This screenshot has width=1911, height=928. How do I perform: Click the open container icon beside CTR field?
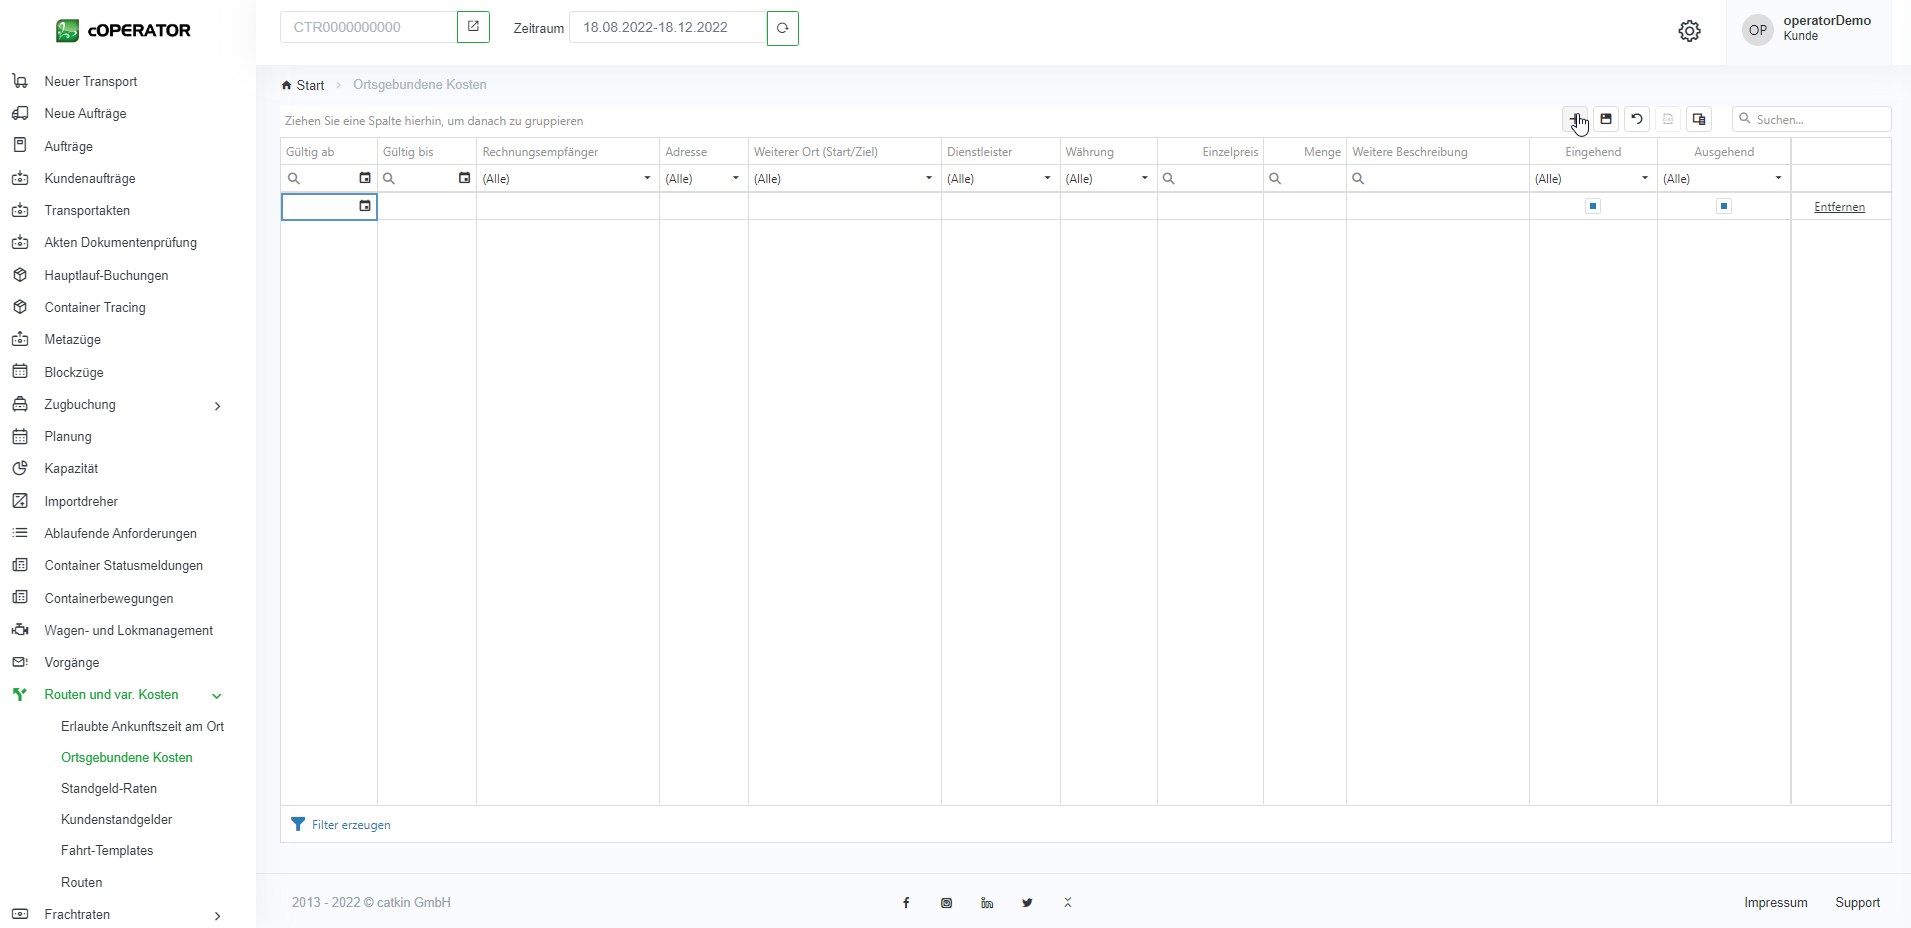tap(473, 27)
